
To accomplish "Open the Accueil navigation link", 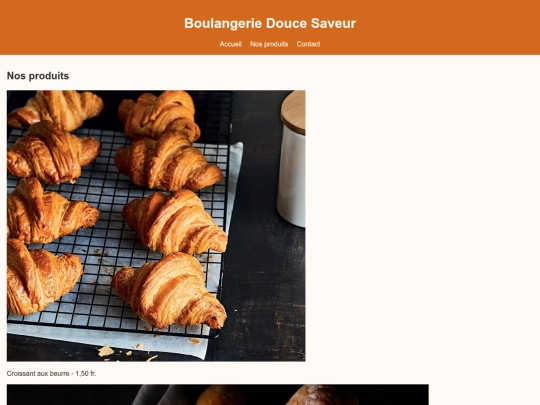I will tap(230, 44).
